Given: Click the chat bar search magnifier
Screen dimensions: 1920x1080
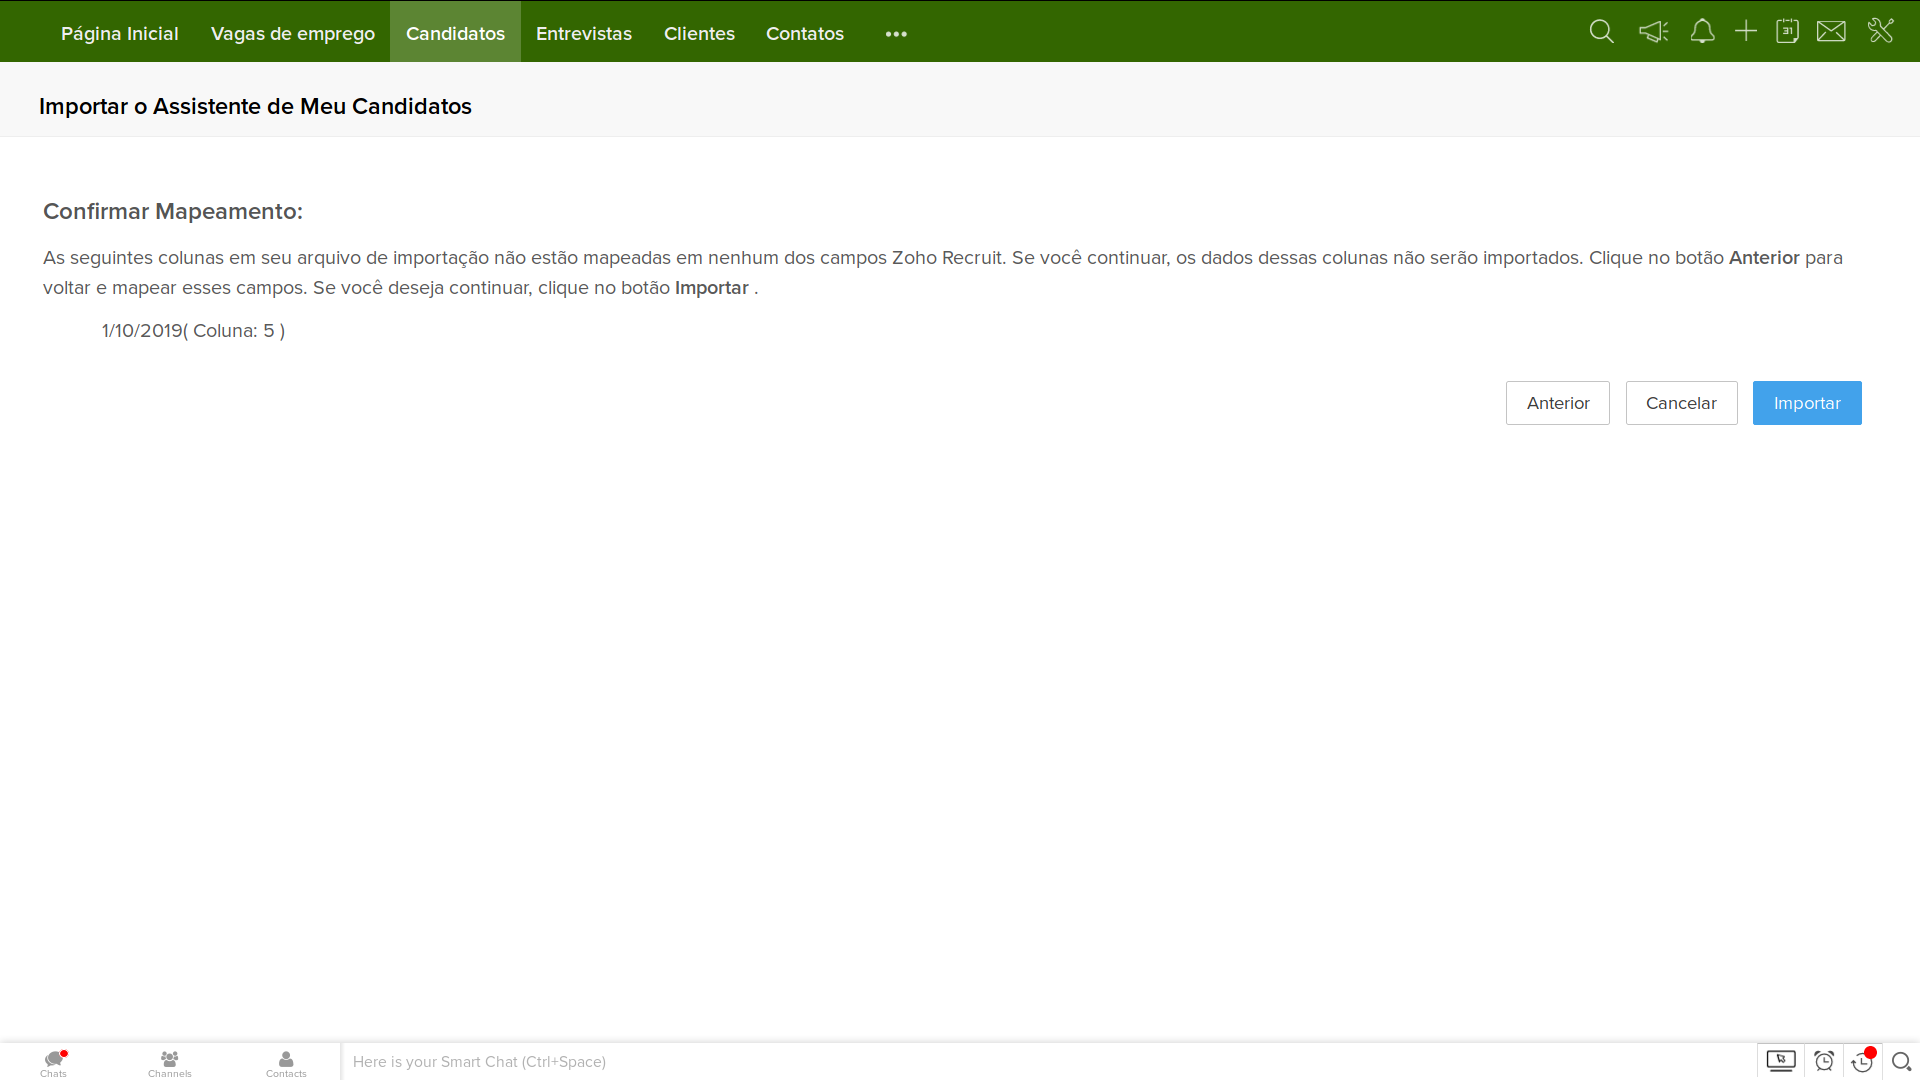Looking at the screenshot, I should [1901, 1061].
